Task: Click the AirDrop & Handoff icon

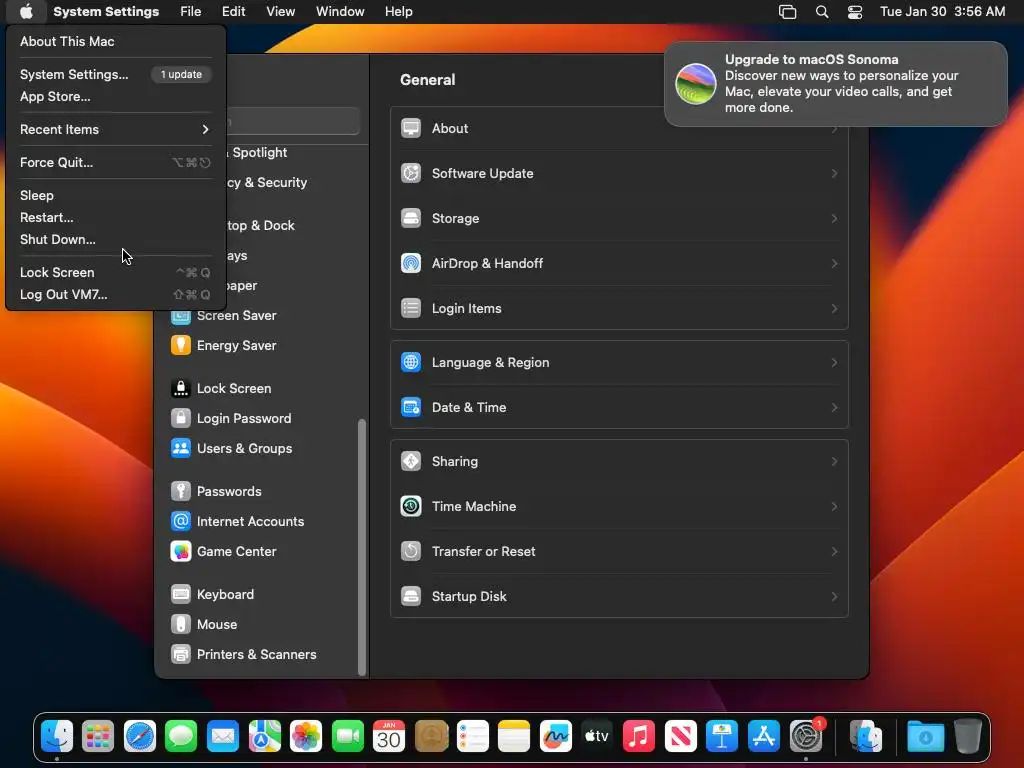Action: click(x=411, y=263)
